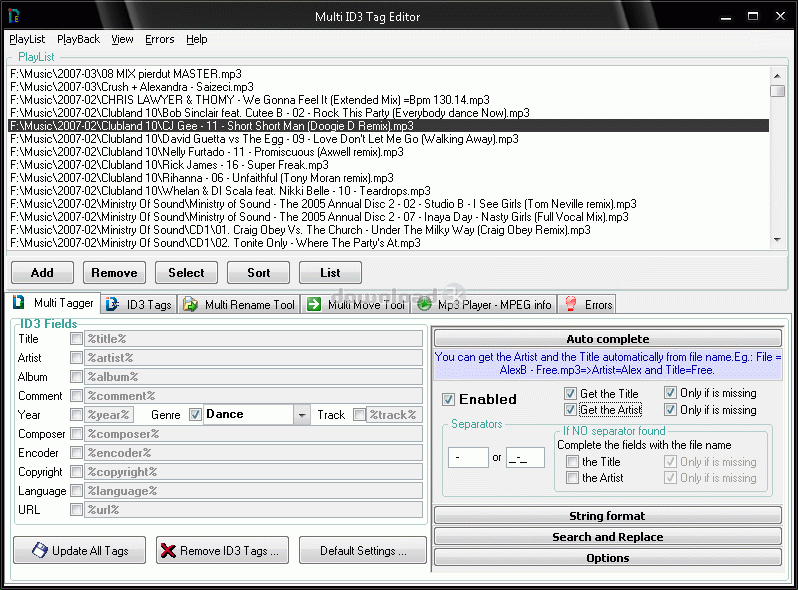The height and width of the screenshot is (590, 798).
Task: Uncheck the Get the Title checkbox
Action: pos(571,394)
